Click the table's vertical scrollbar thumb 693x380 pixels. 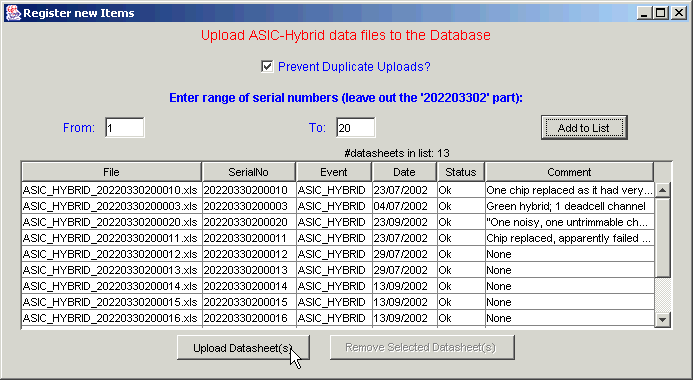tap(662, 238)
